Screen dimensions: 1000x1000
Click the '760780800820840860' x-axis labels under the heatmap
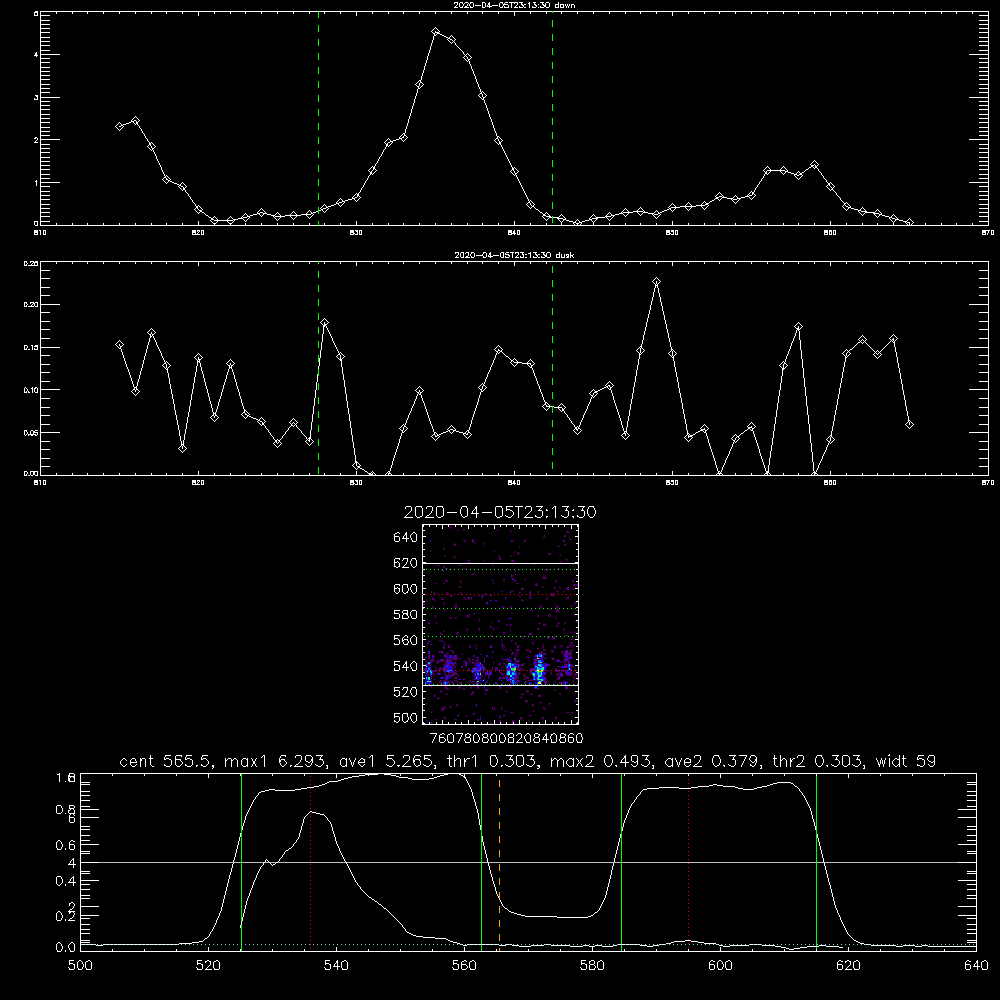[x=506, y=738]
